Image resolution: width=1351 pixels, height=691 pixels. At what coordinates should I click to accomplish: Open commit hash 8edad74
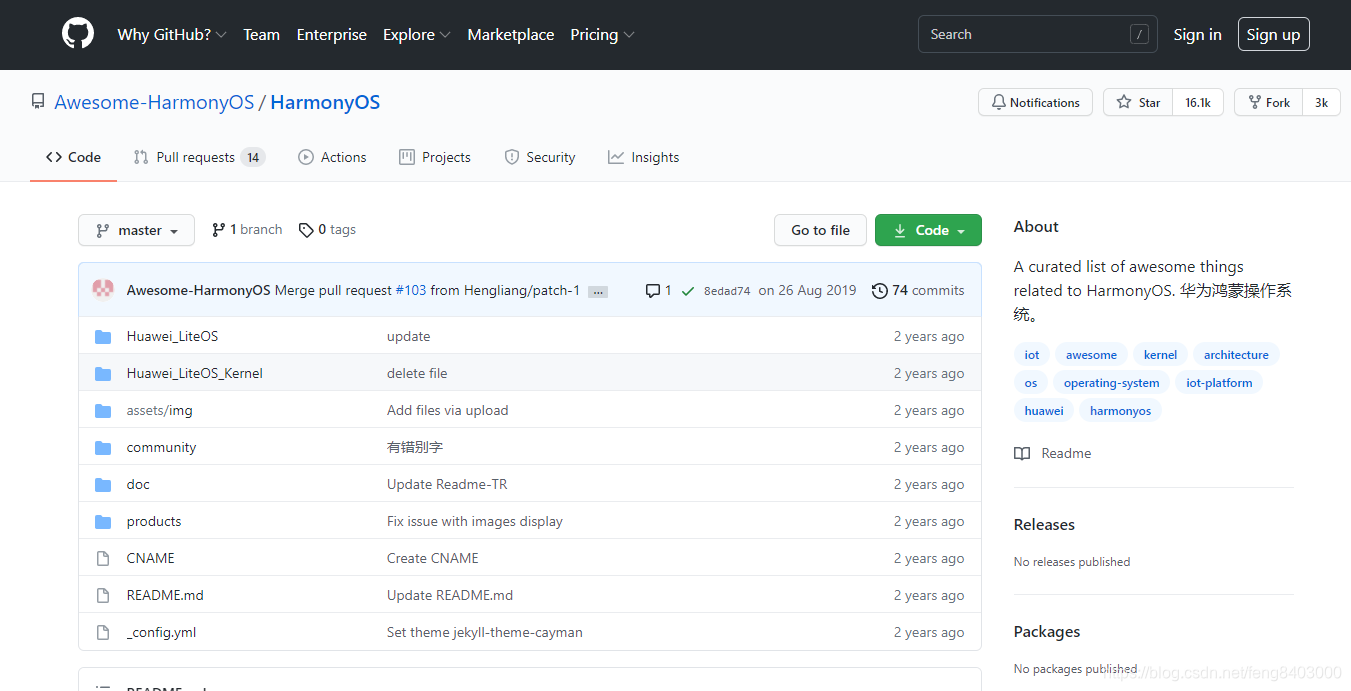coord(727,291)
